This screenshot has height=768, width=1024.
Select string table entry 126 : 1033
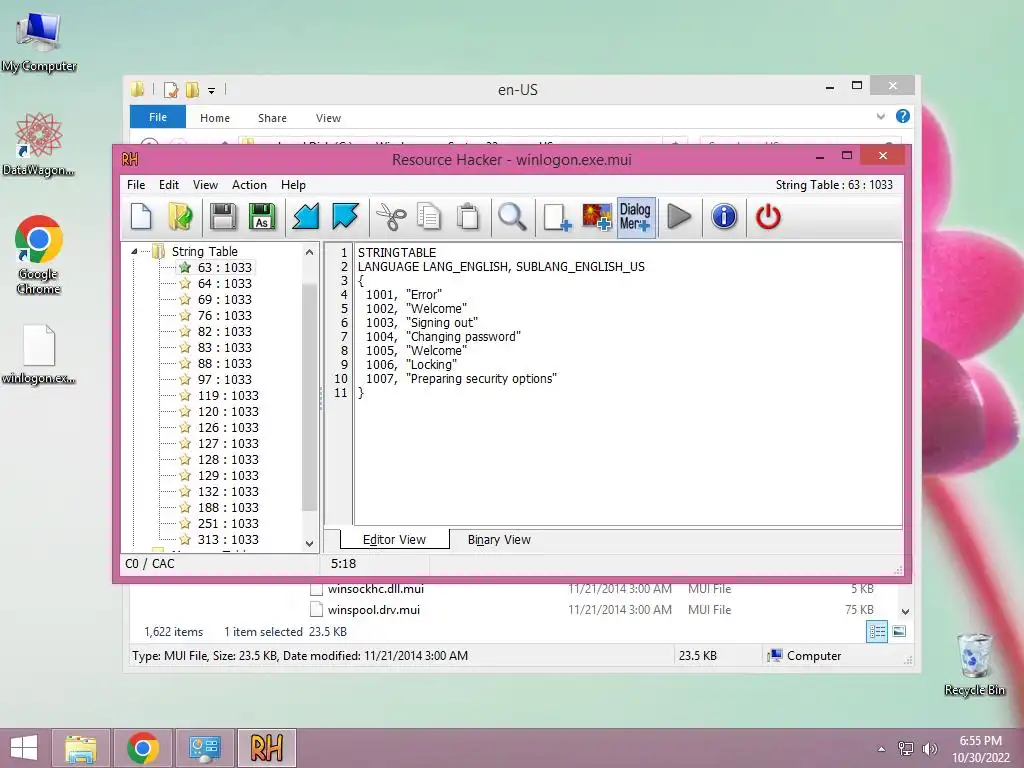228,427
